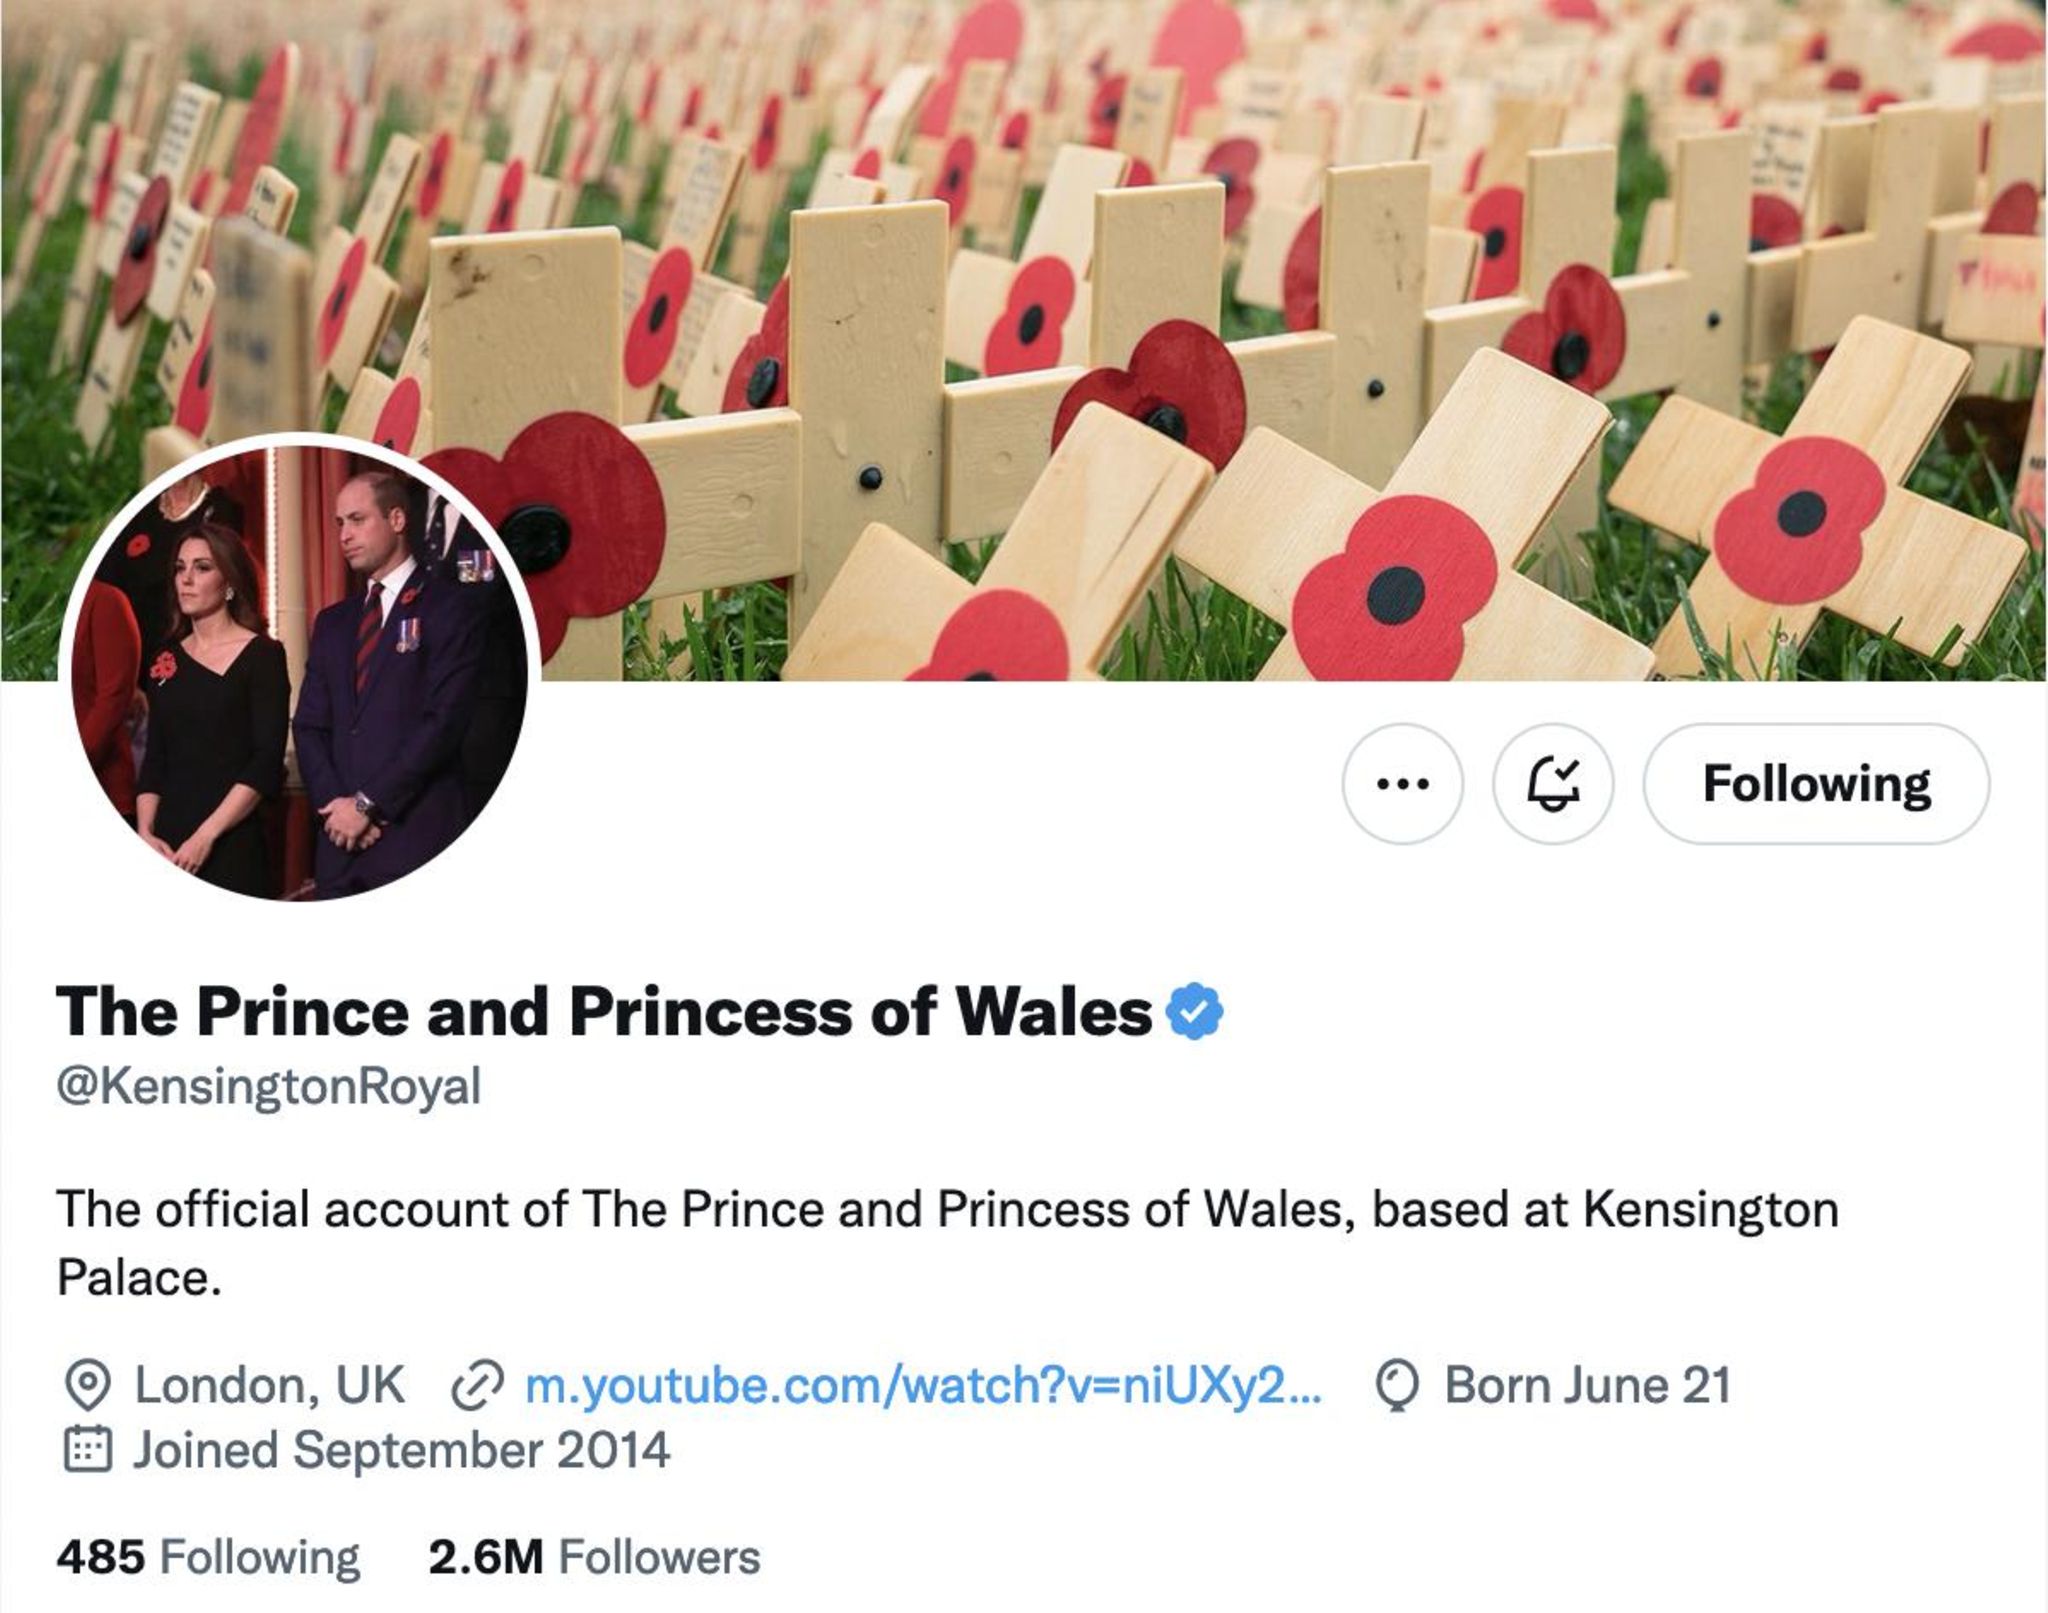Click the blue verified checkmark badge

pos(1195,1012)
